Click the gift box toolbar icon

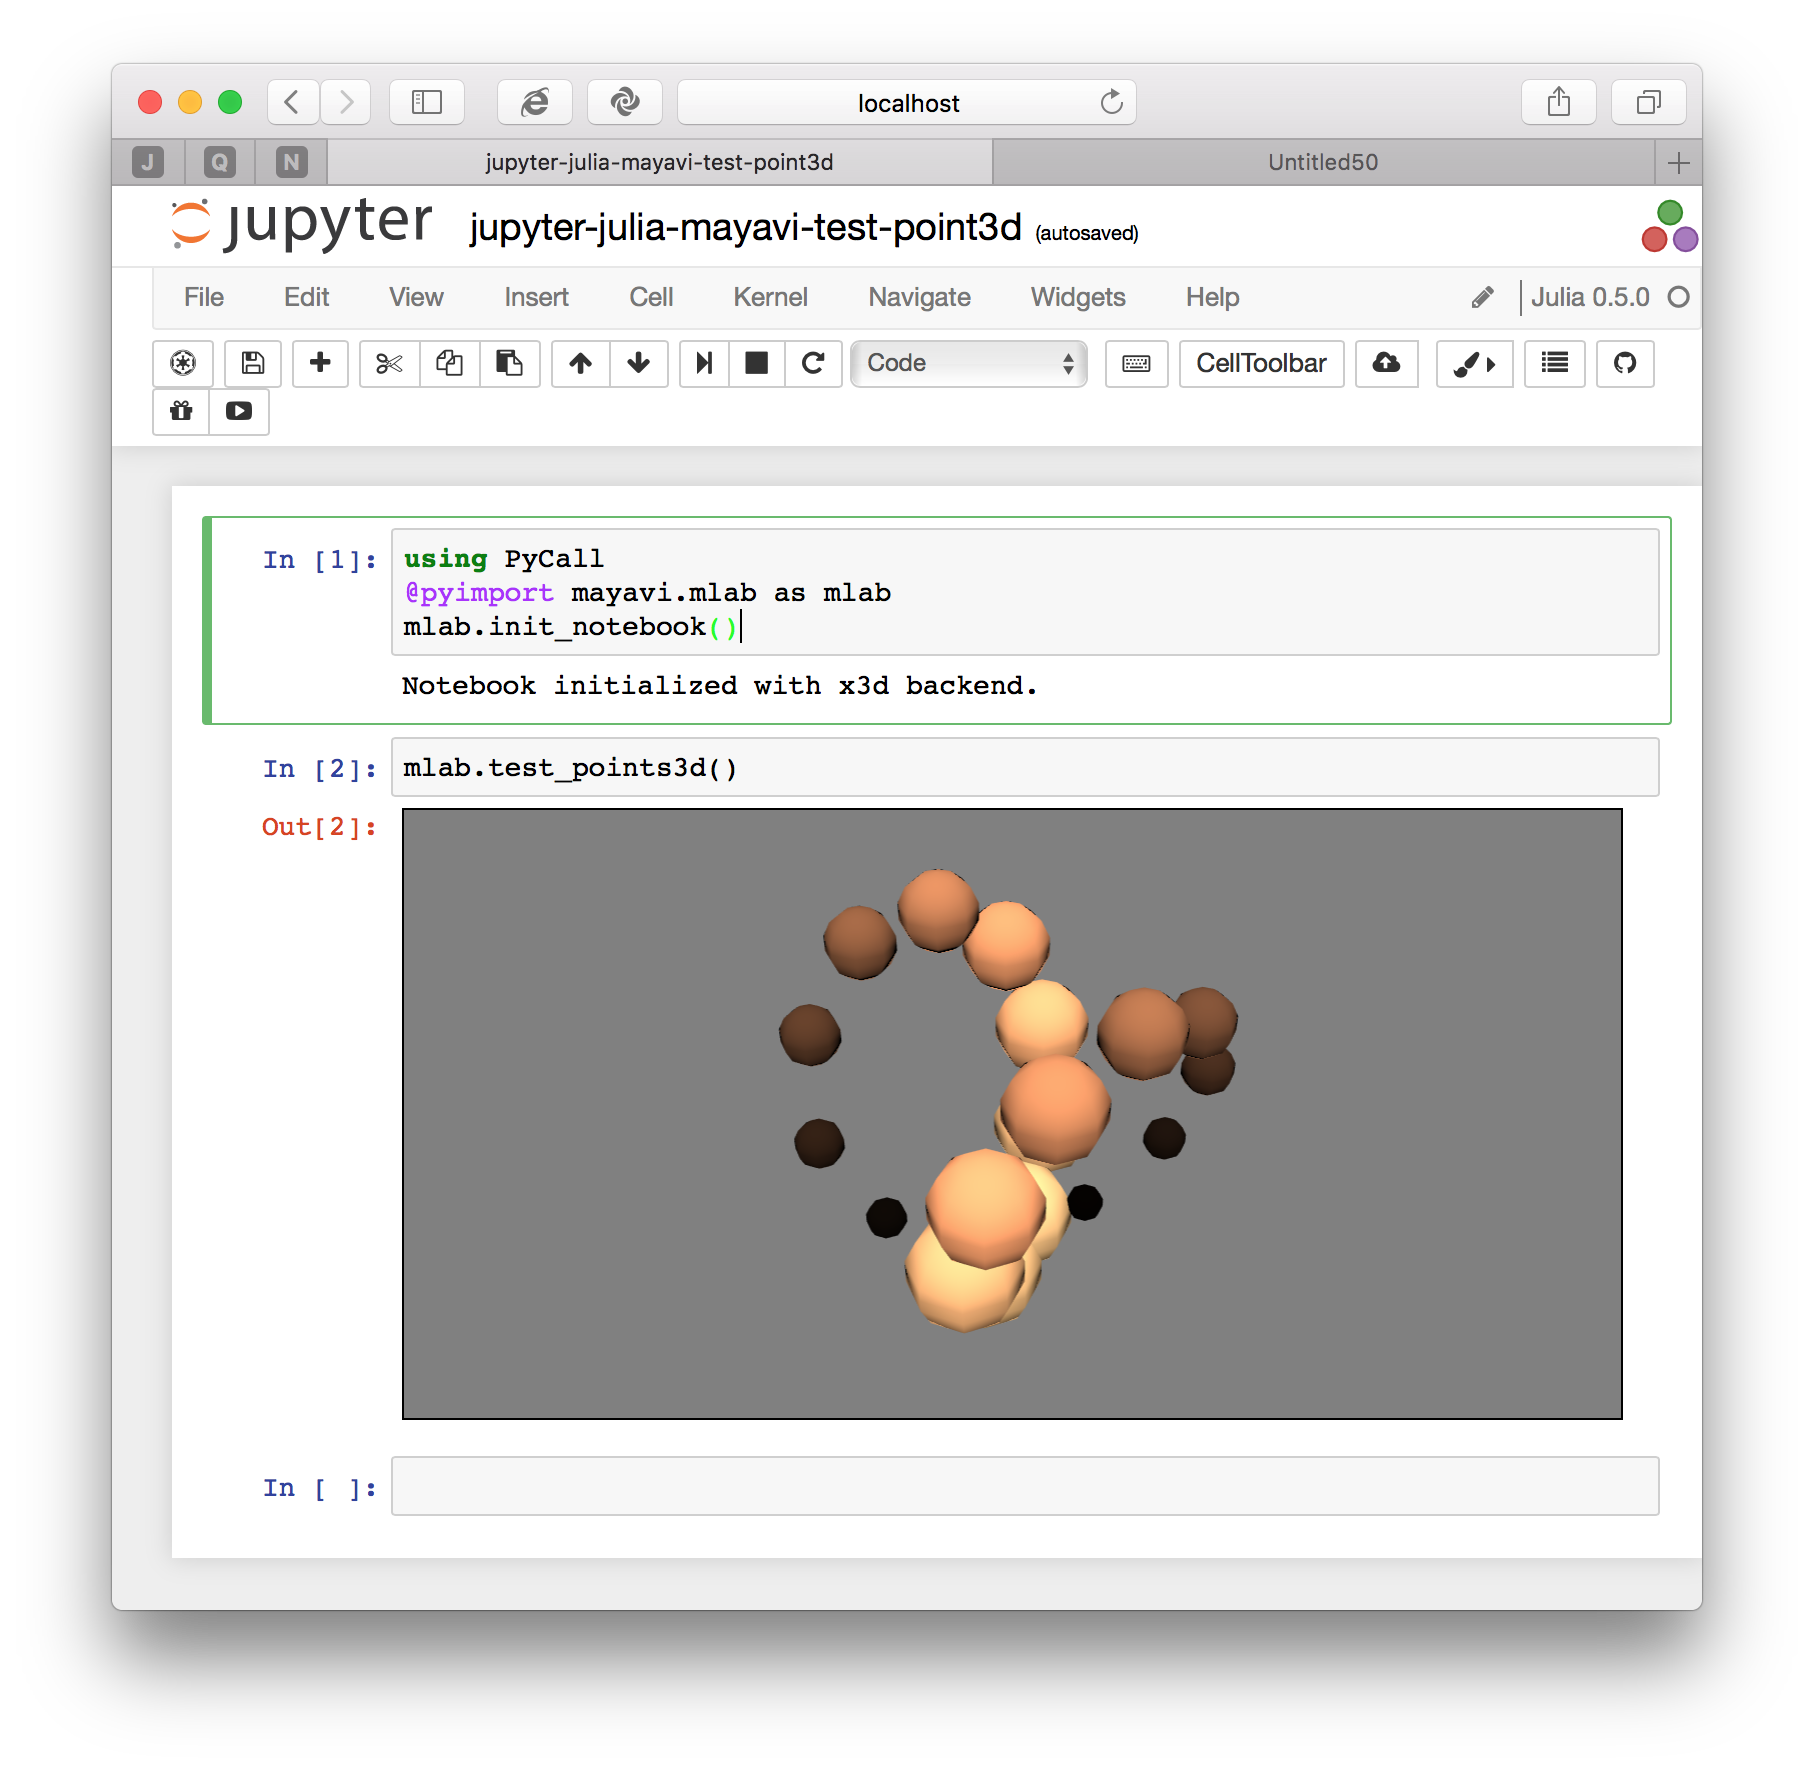[x=181, y=411]
